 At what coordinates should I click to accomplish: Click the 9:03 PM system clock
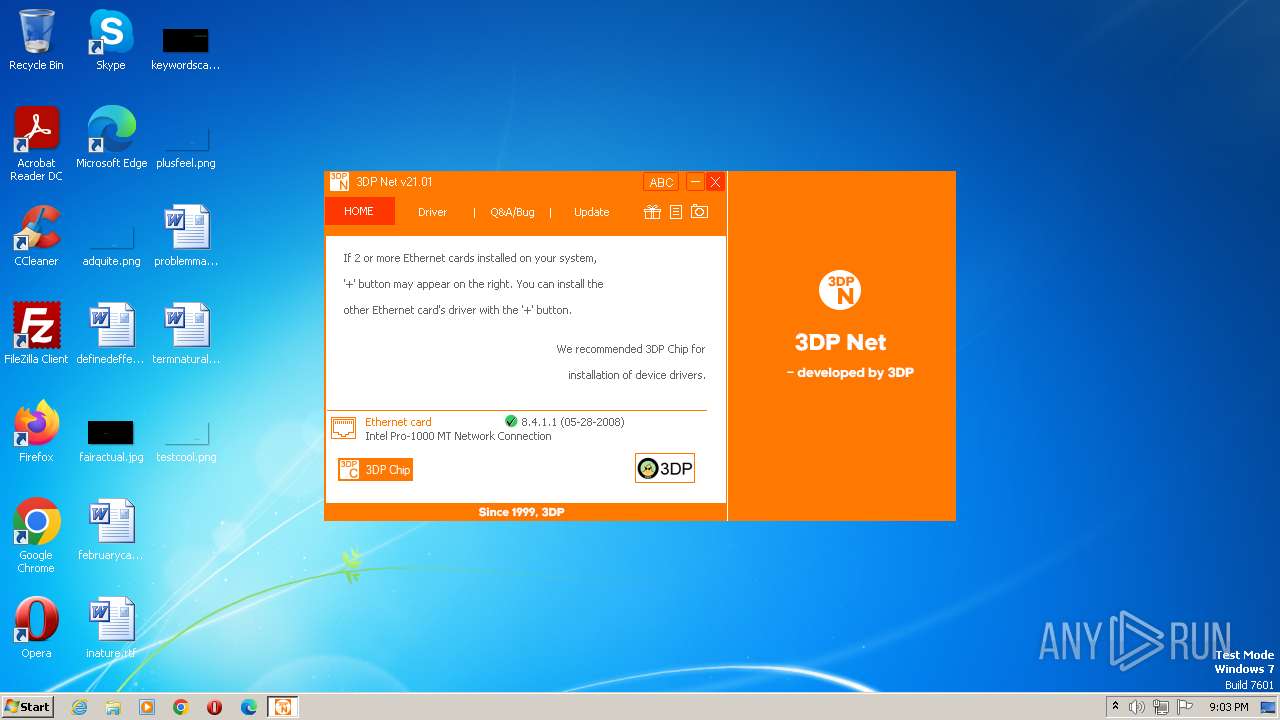point(1228,707)
